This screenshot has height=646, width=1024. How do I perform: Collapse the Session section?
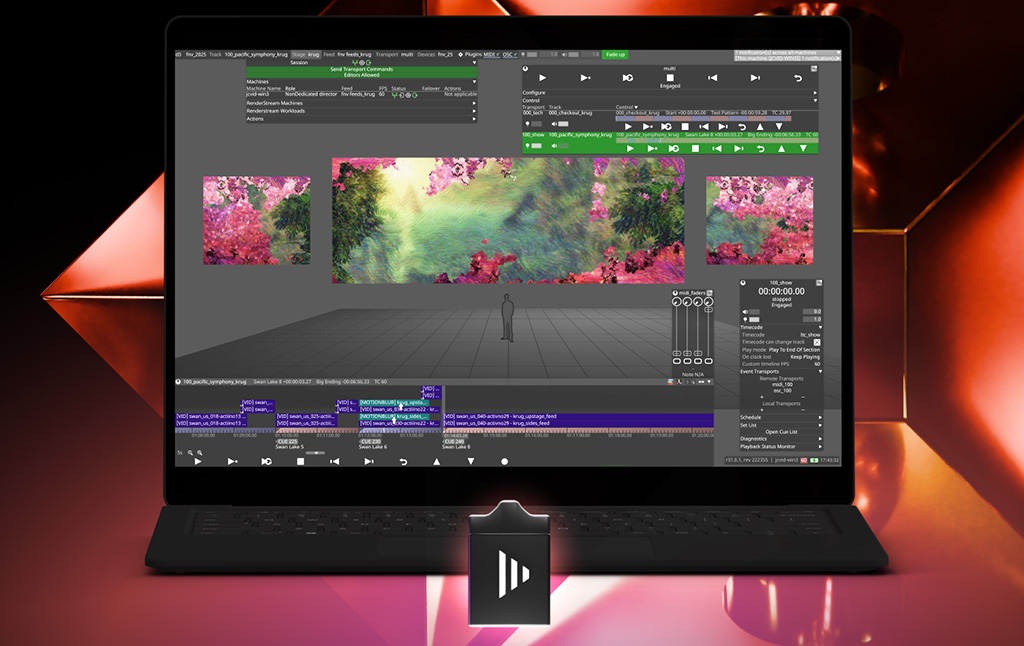click(474, 63)
